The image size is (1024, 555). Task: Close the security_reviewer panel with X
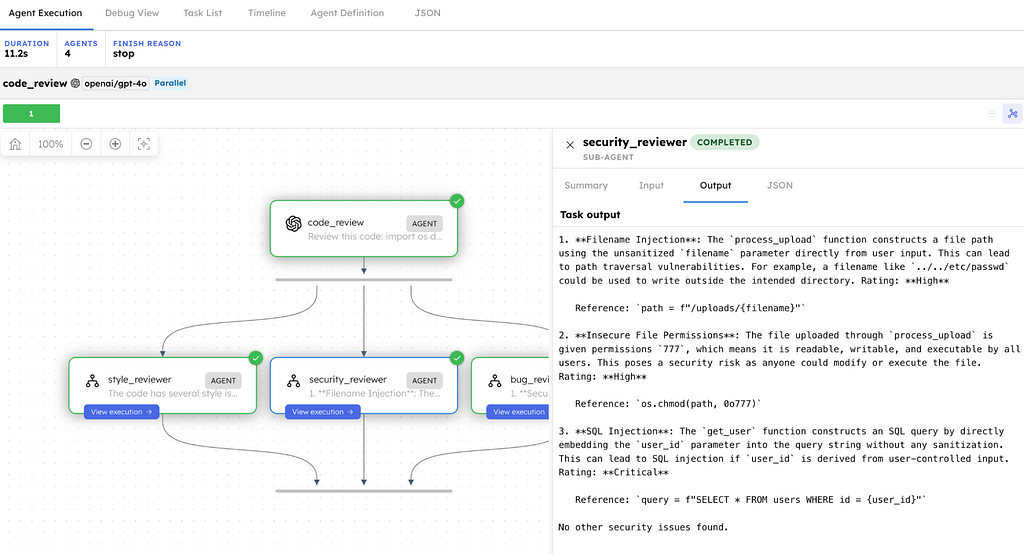tap(570, 145)
